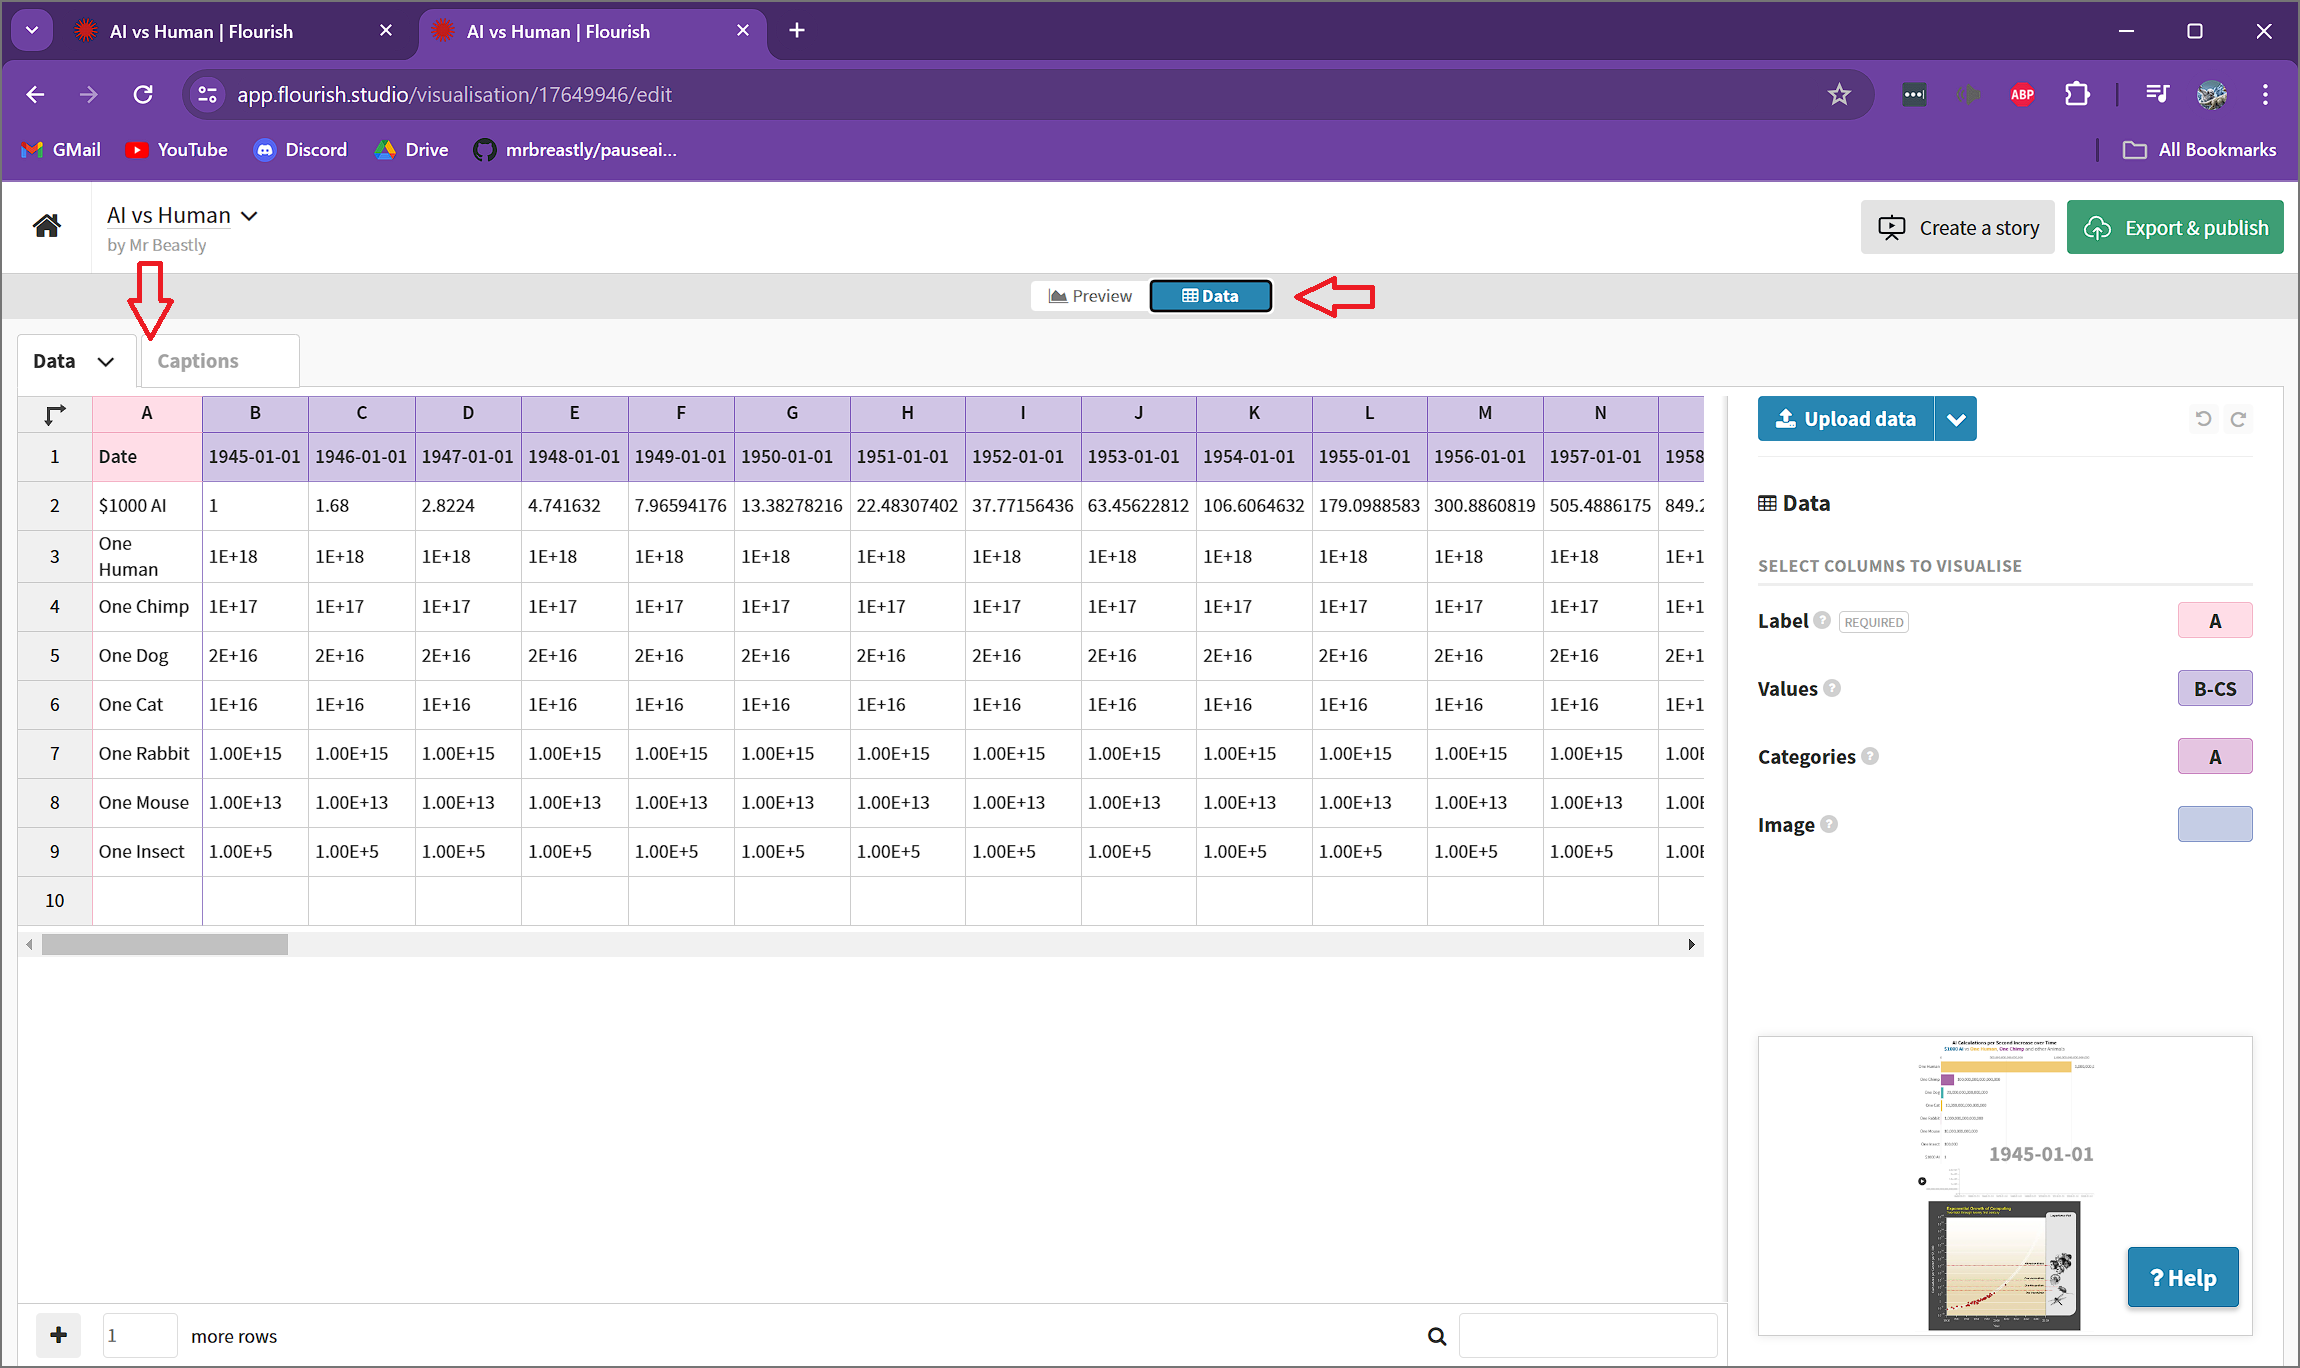
Task: Switch to the Preview view
Action: [x=1089, y=295]
